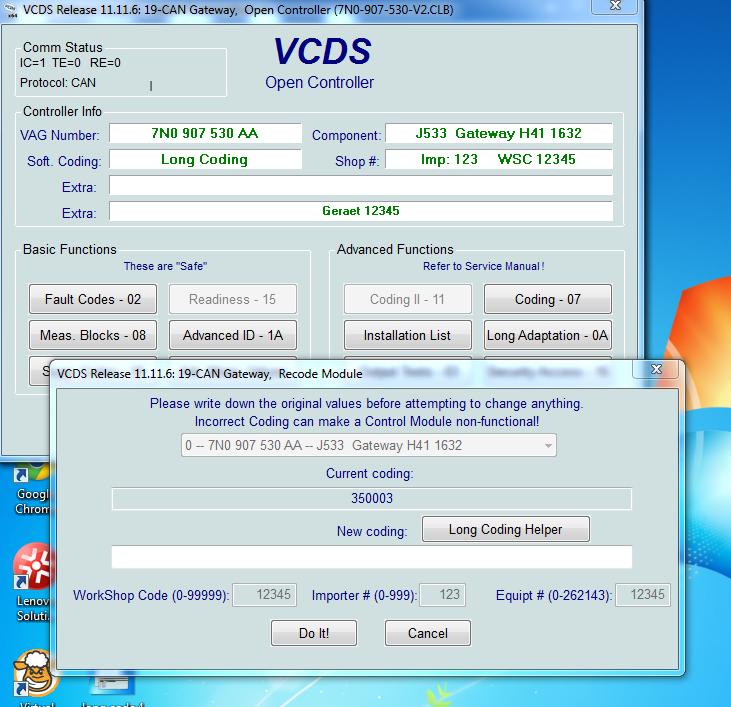Click the New coding input field
Viewport: 731px width, 707px height.
tap(372, 557)
